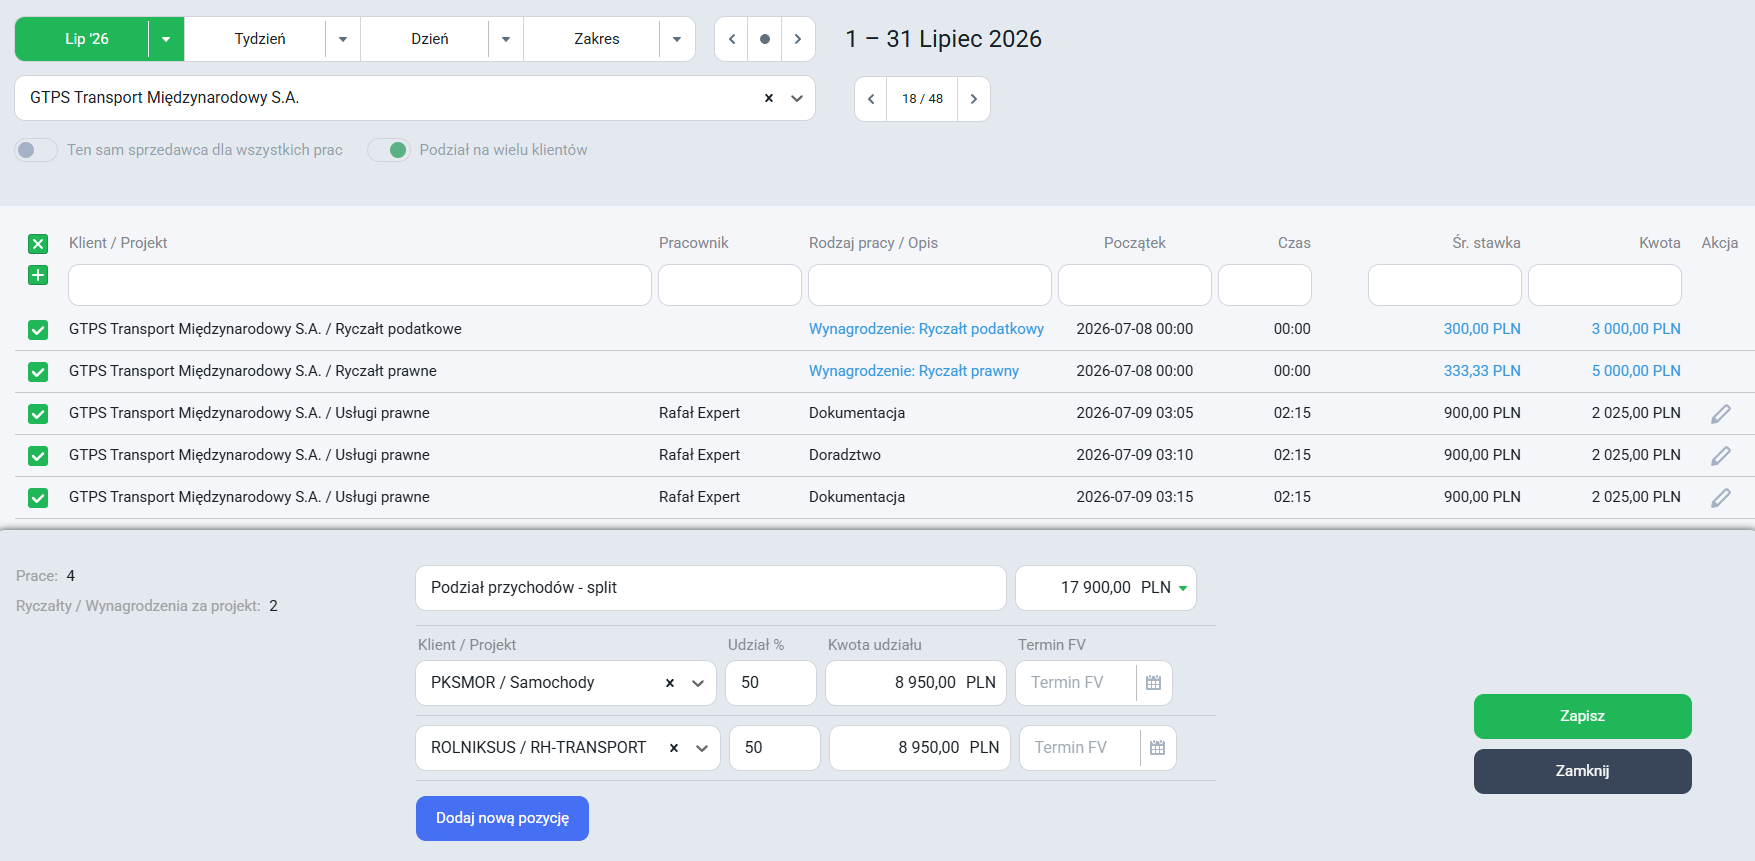Open month dropdown arrow next to Lip '26
1755x861 pixels.
[x=166, y=39]
